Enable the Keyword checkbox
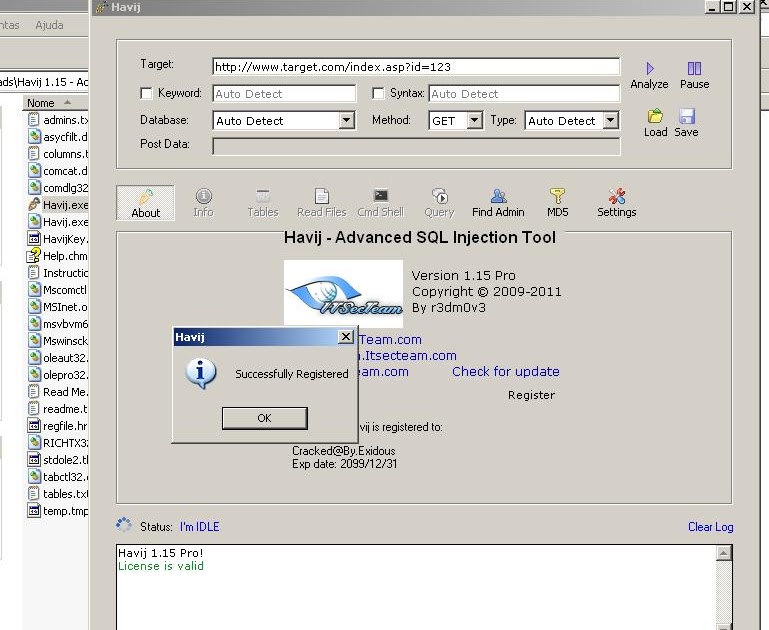The image size is (769, 630). click(146, 93)
